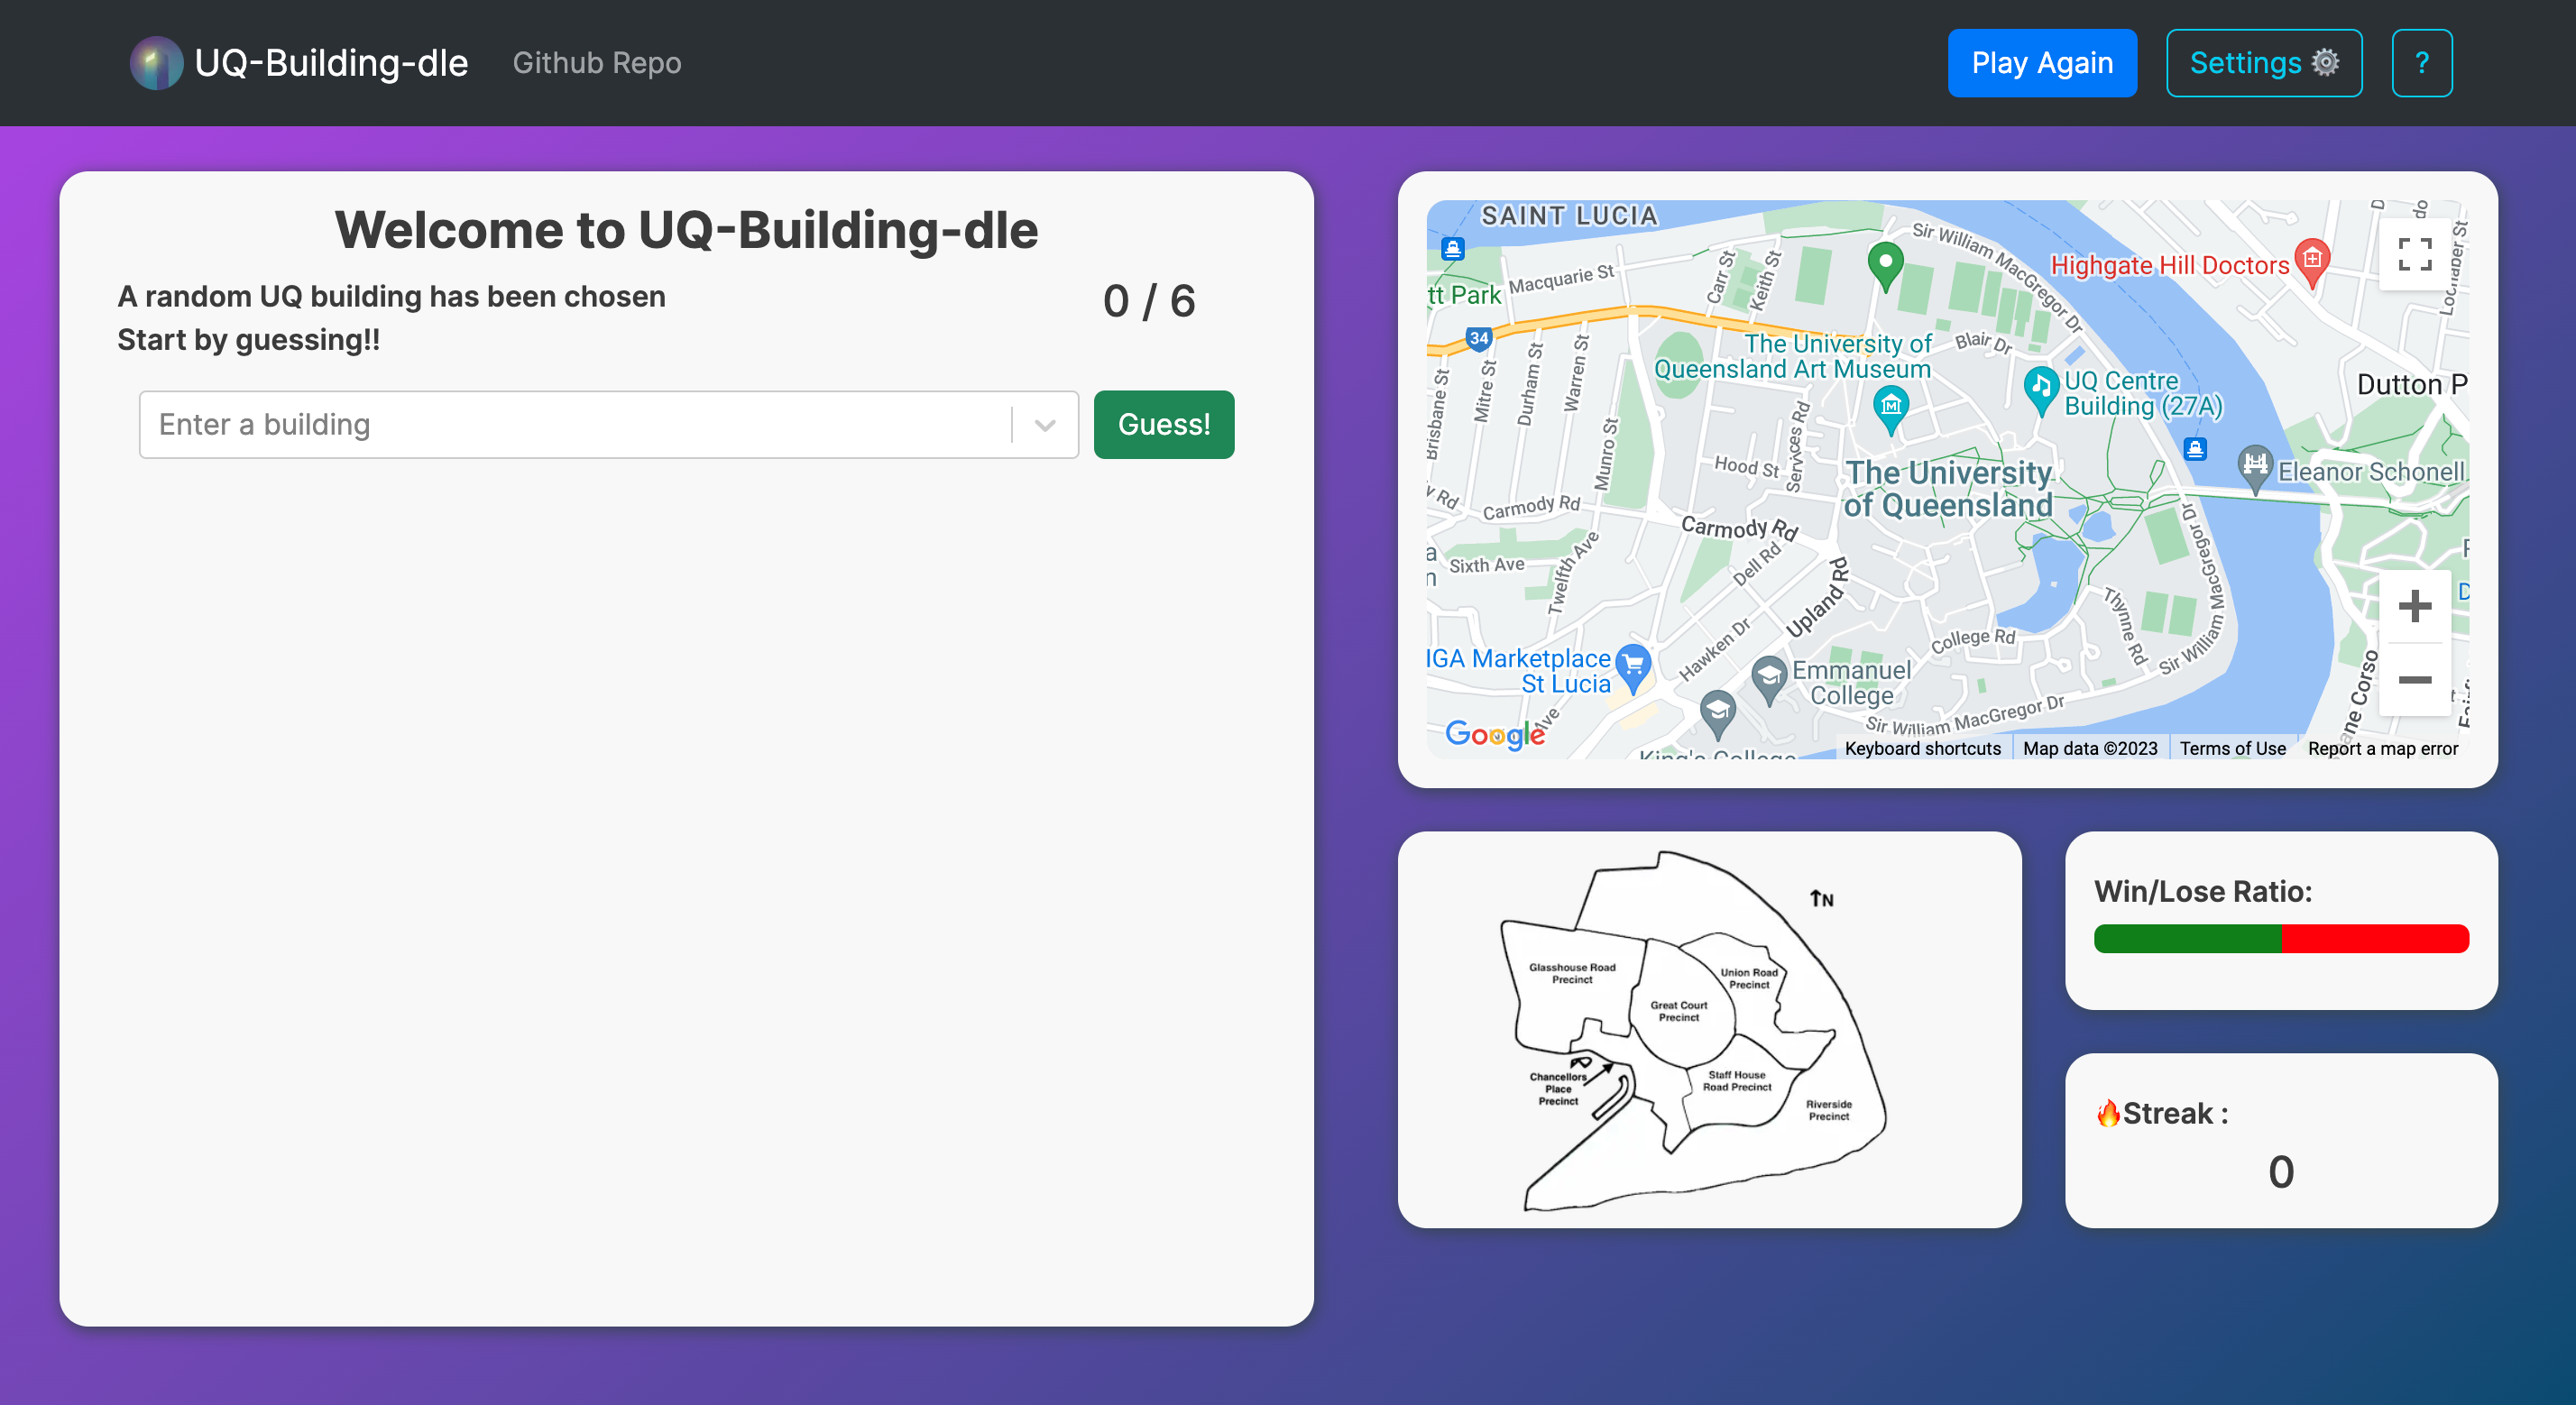The image size is (2576, 1405).
Task: Click the green location pin marker
Action: click(x=1885, y=264)
